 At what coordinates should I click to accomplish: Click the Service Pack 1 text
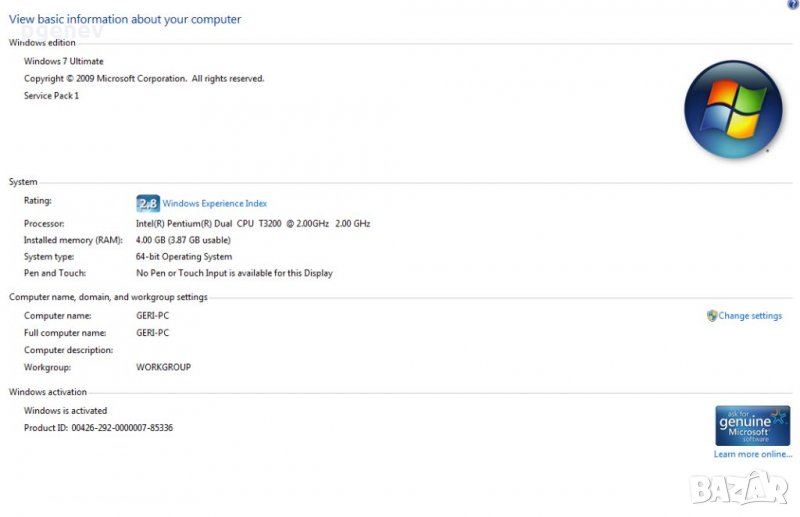51,95
